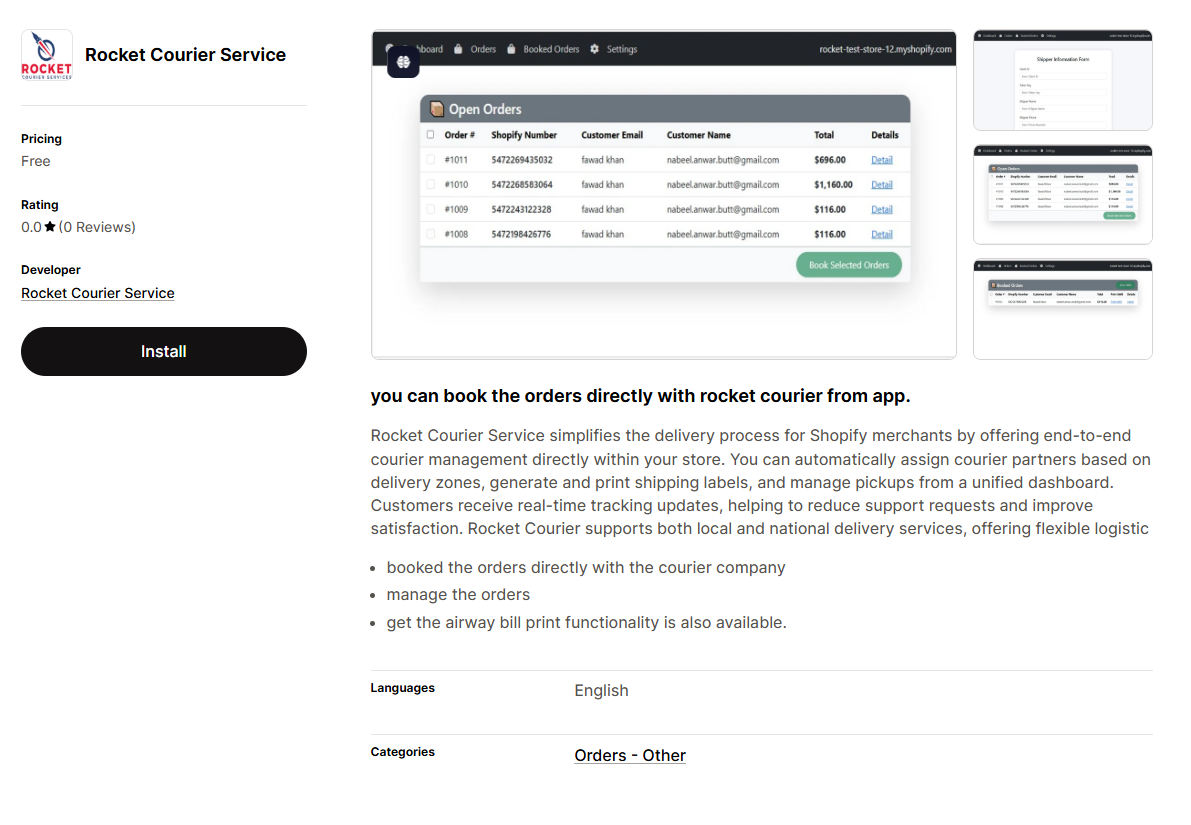The height and width of the screenshot is (825, 1191).
Task: Open the Orders - Other category link
Action: point(630,755)
